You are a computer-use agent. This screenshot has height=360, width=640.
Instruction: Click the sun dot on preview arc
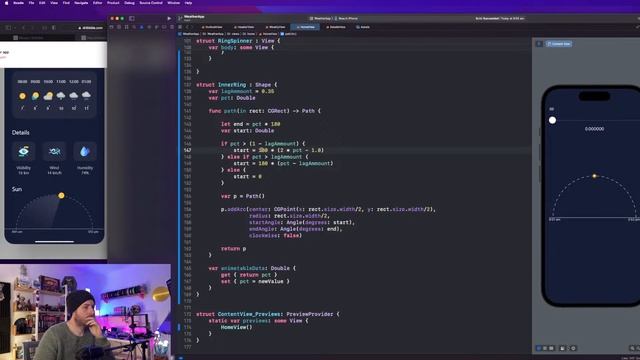click(594, 176)
